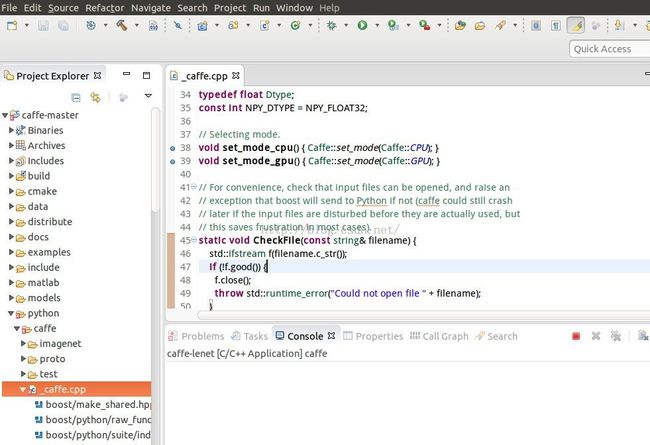
Task: Click the editor horizontal scrollbar
Action: 424,315
